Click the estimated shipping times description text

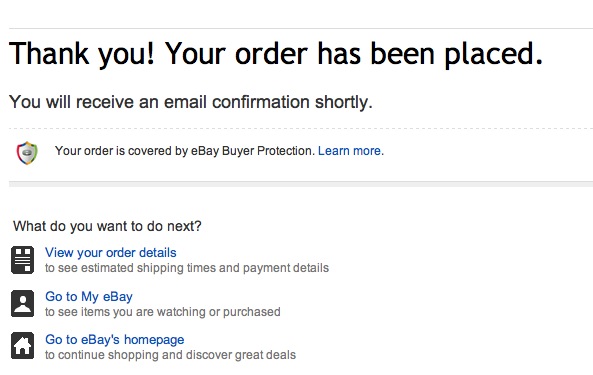187,268
